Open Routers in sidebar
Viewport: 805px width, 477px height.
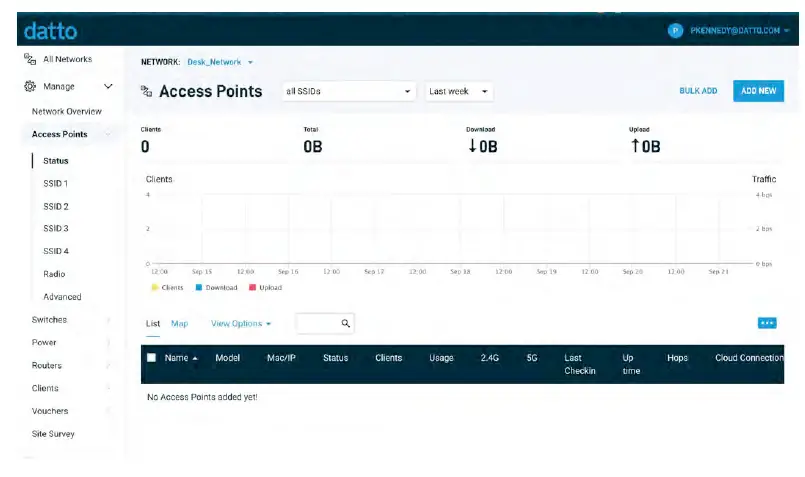tap(47, 366)
